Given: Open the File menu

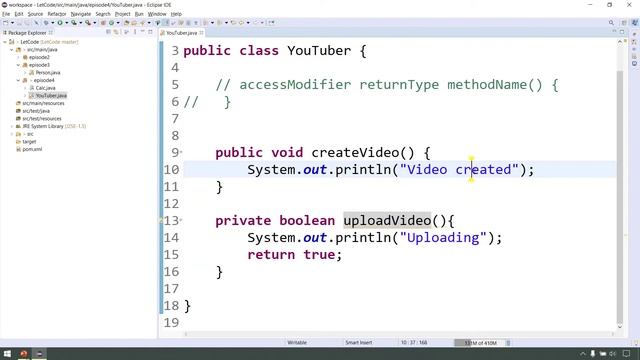Looking at the screenshot, I should 6,14.
